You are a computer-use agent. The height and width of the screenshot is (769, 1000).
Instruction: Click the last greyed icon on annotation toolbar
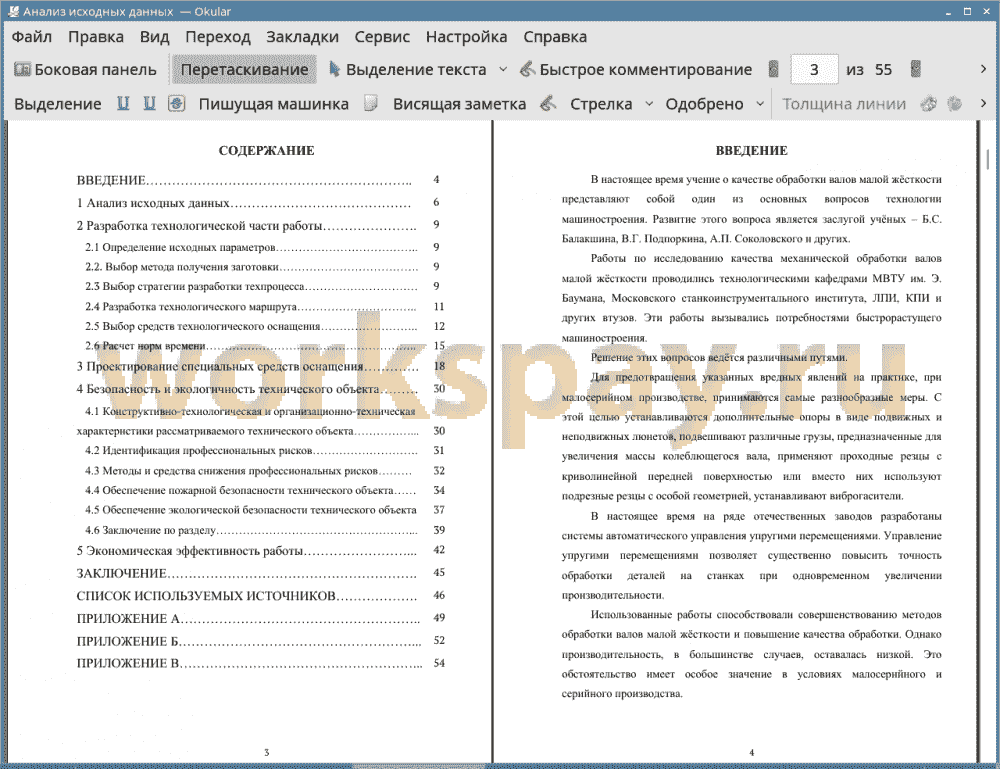(954, 104)
